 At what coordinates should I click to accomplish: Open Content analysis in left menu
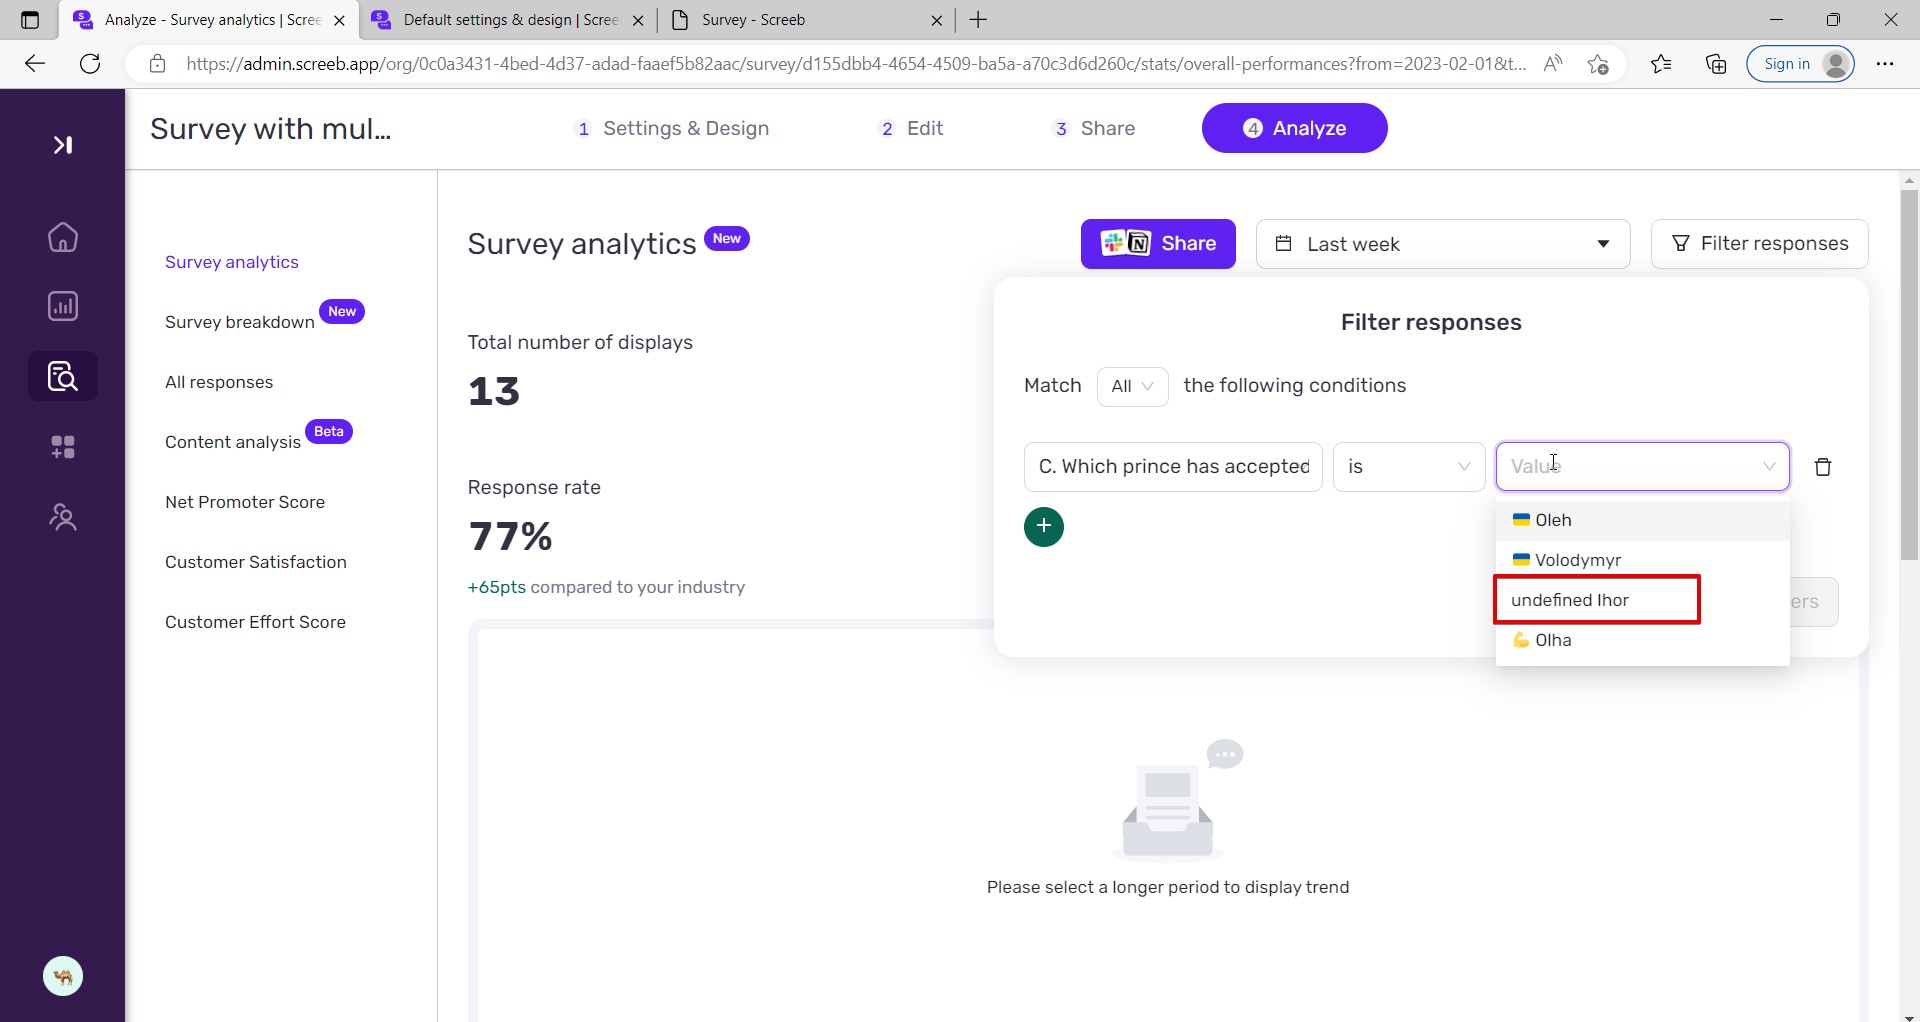tap(233, 442)
